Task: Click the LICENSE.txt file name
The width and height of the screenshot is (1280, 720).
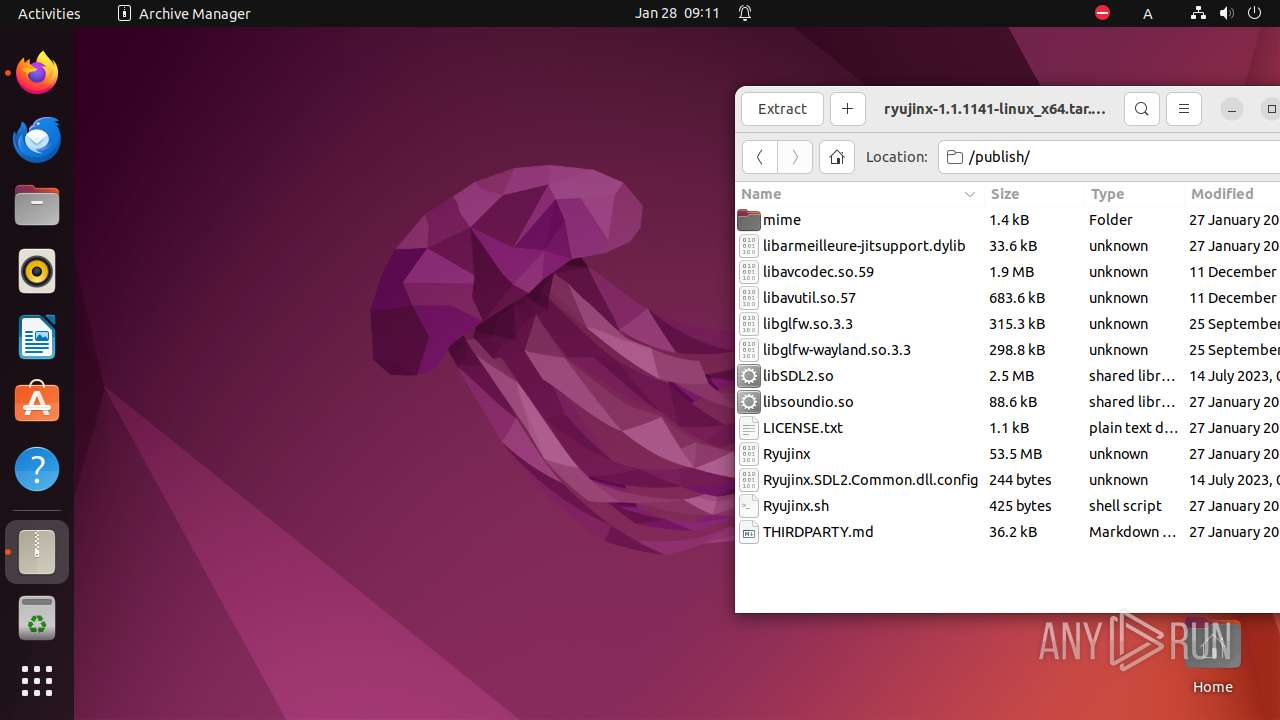Action: pos(803,428)
